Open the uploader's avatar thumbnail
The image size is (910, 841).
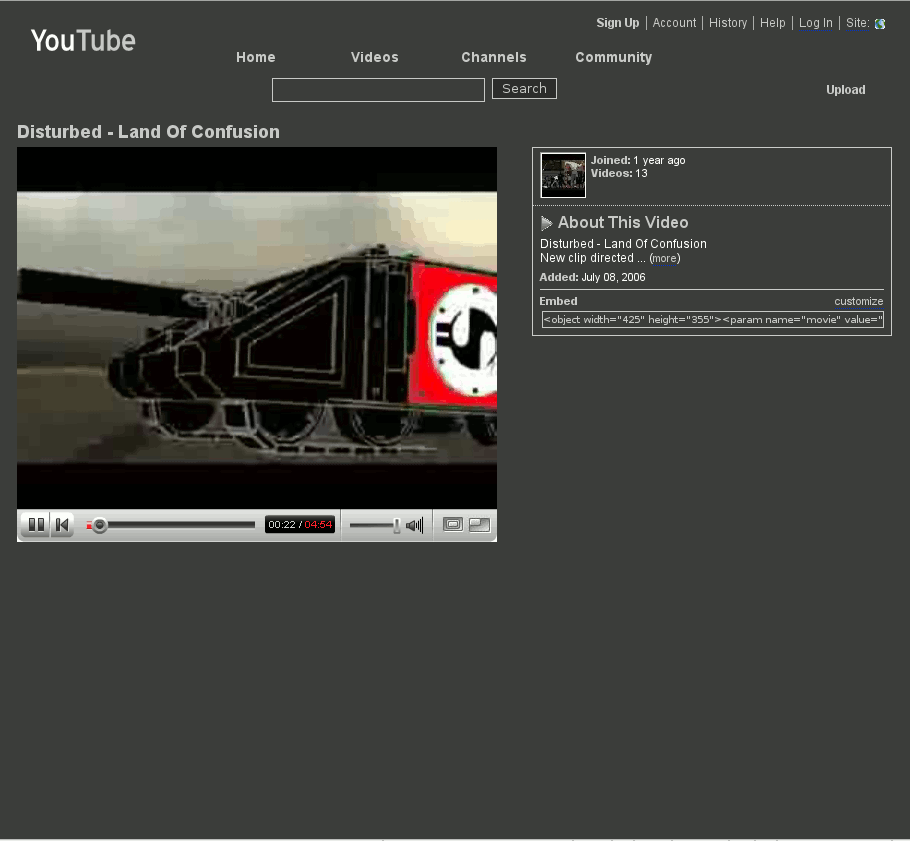tap(563, 175)
